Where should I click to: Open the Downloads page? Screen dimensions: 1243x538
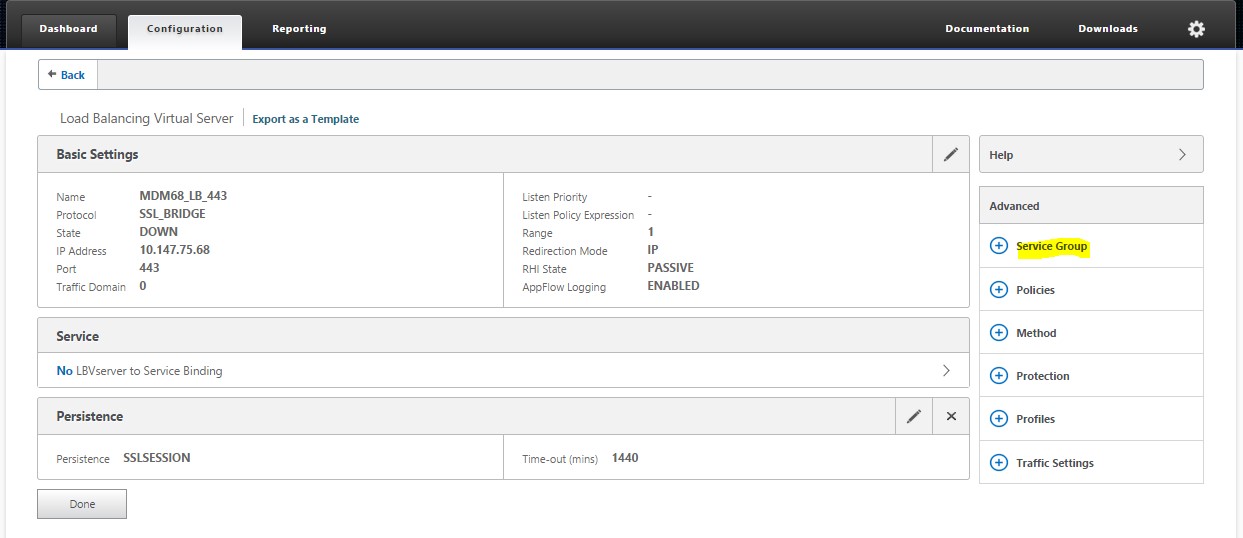point(1107,29)
